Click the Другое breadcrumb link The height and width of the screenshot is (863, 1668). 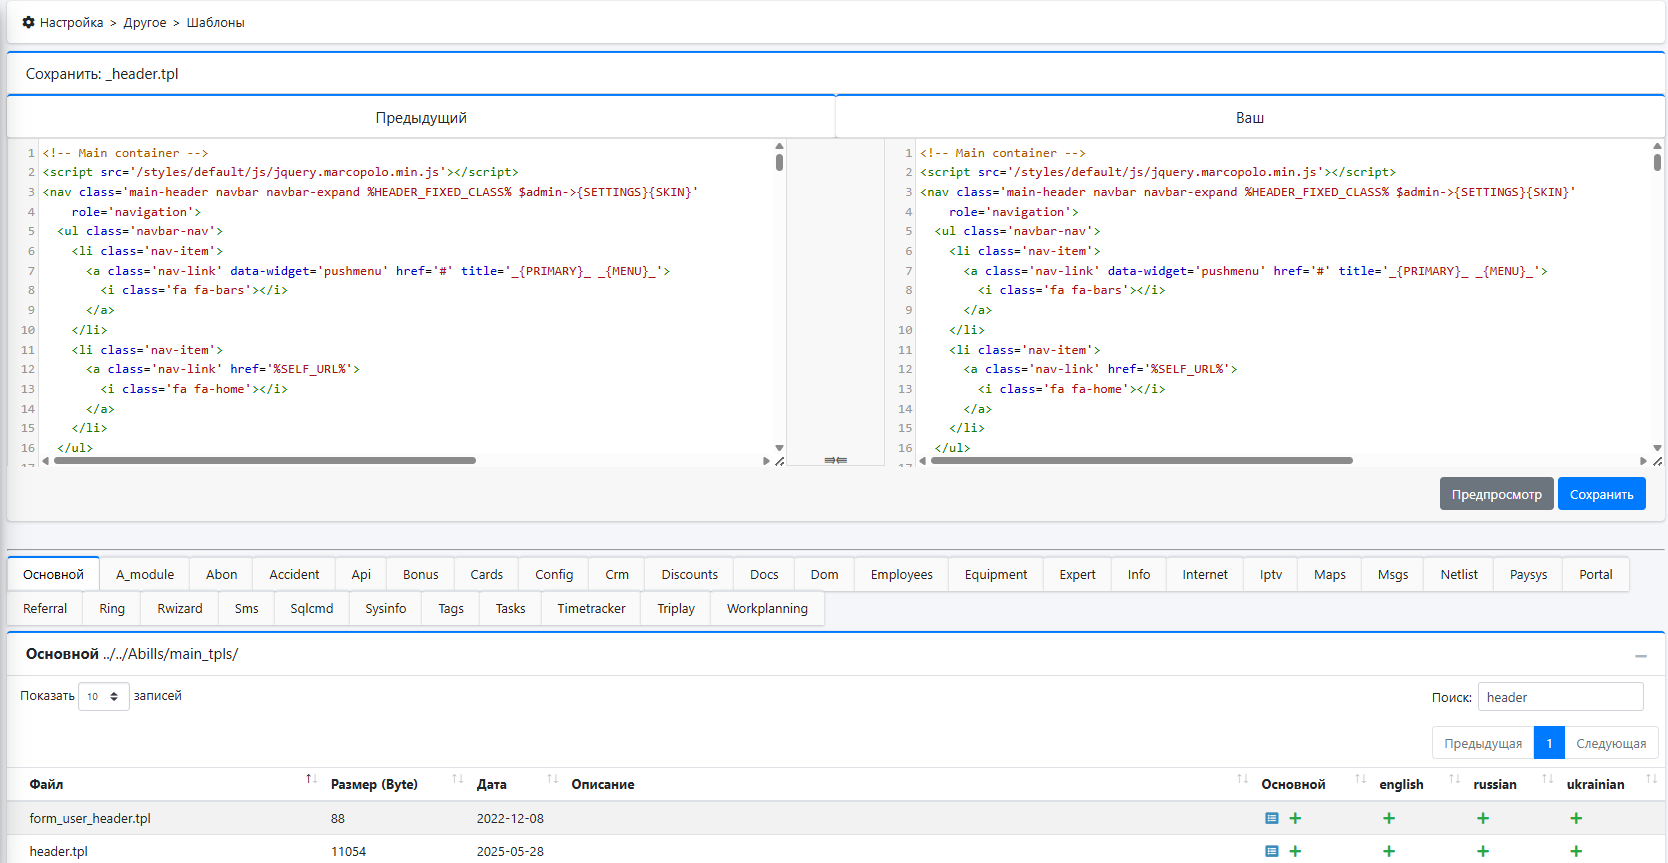pos(145,22)
